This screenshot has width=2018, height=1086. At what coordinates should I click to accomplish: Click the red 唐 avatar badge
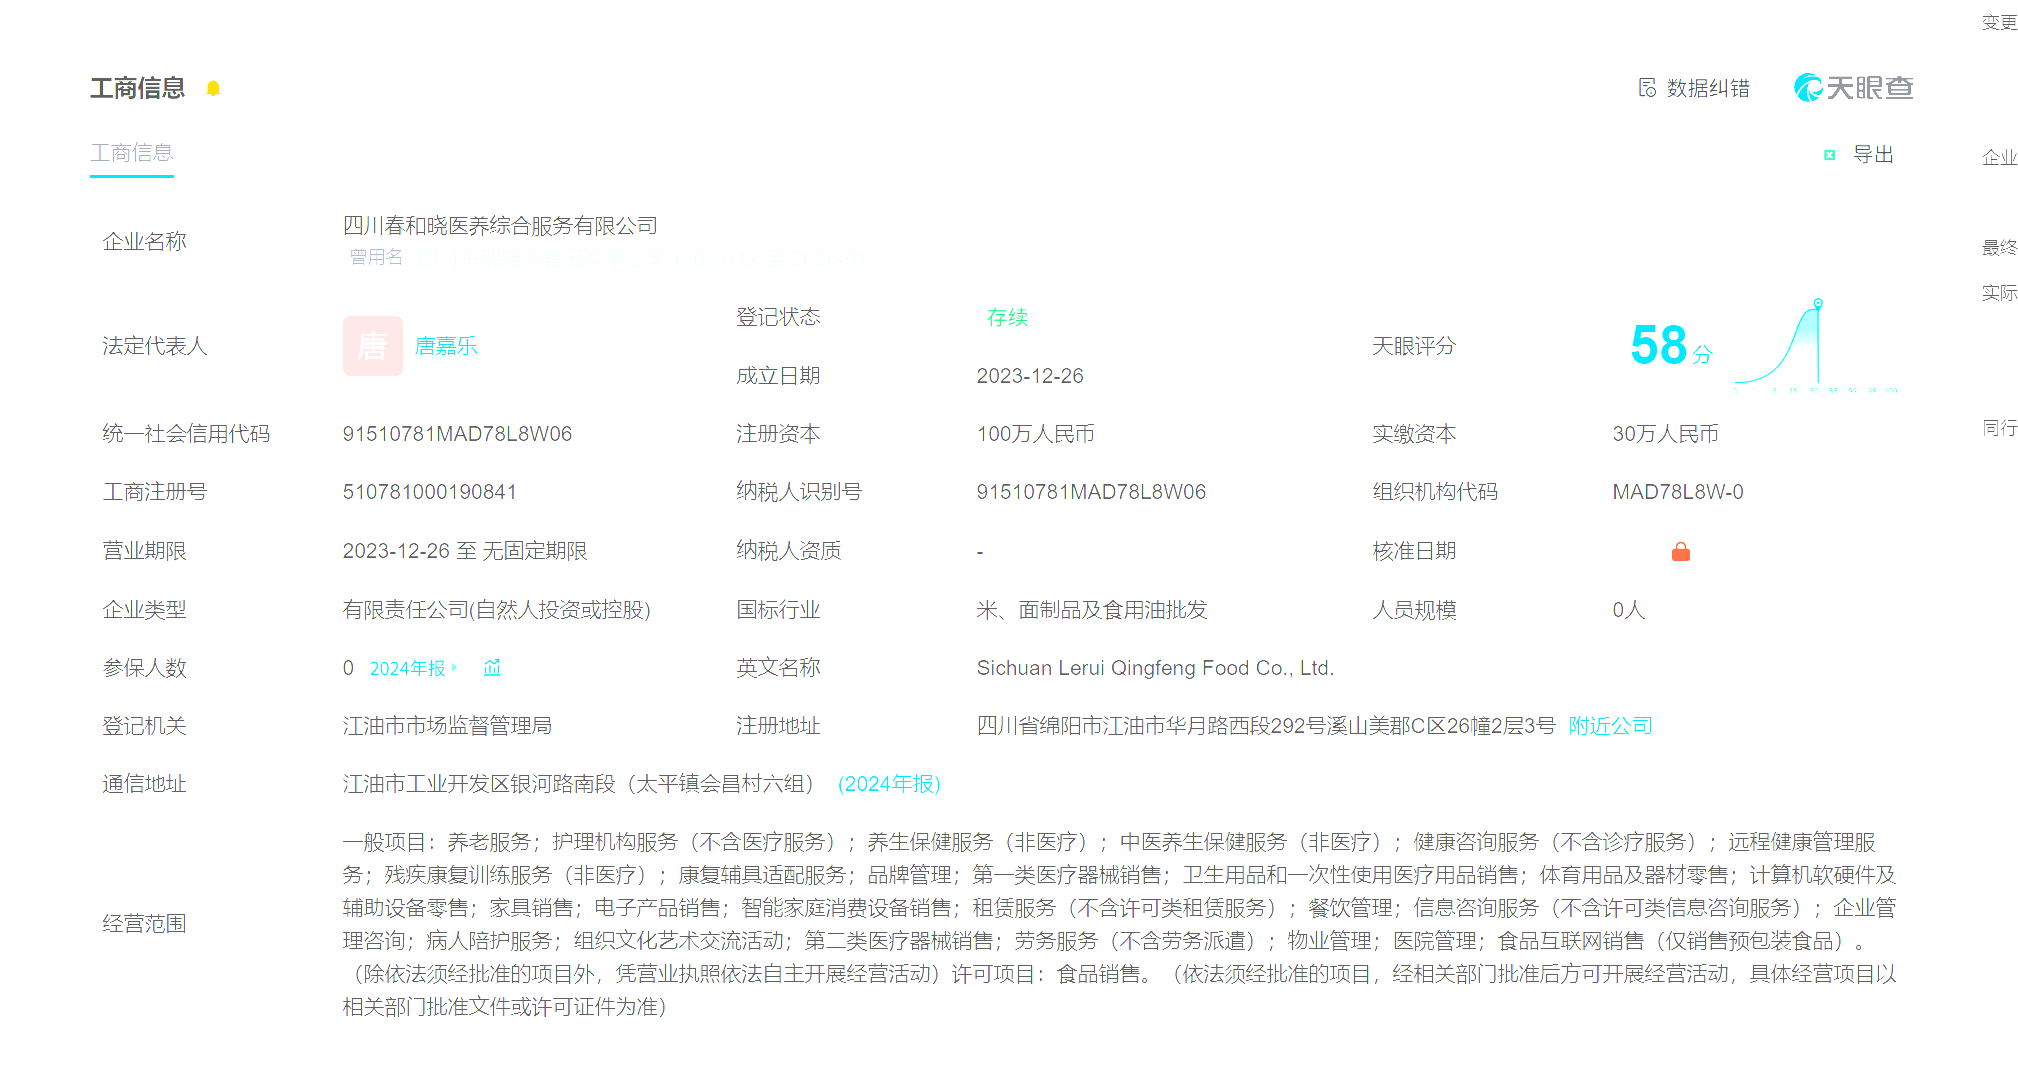pyautogui.click(x=372, y=346)
